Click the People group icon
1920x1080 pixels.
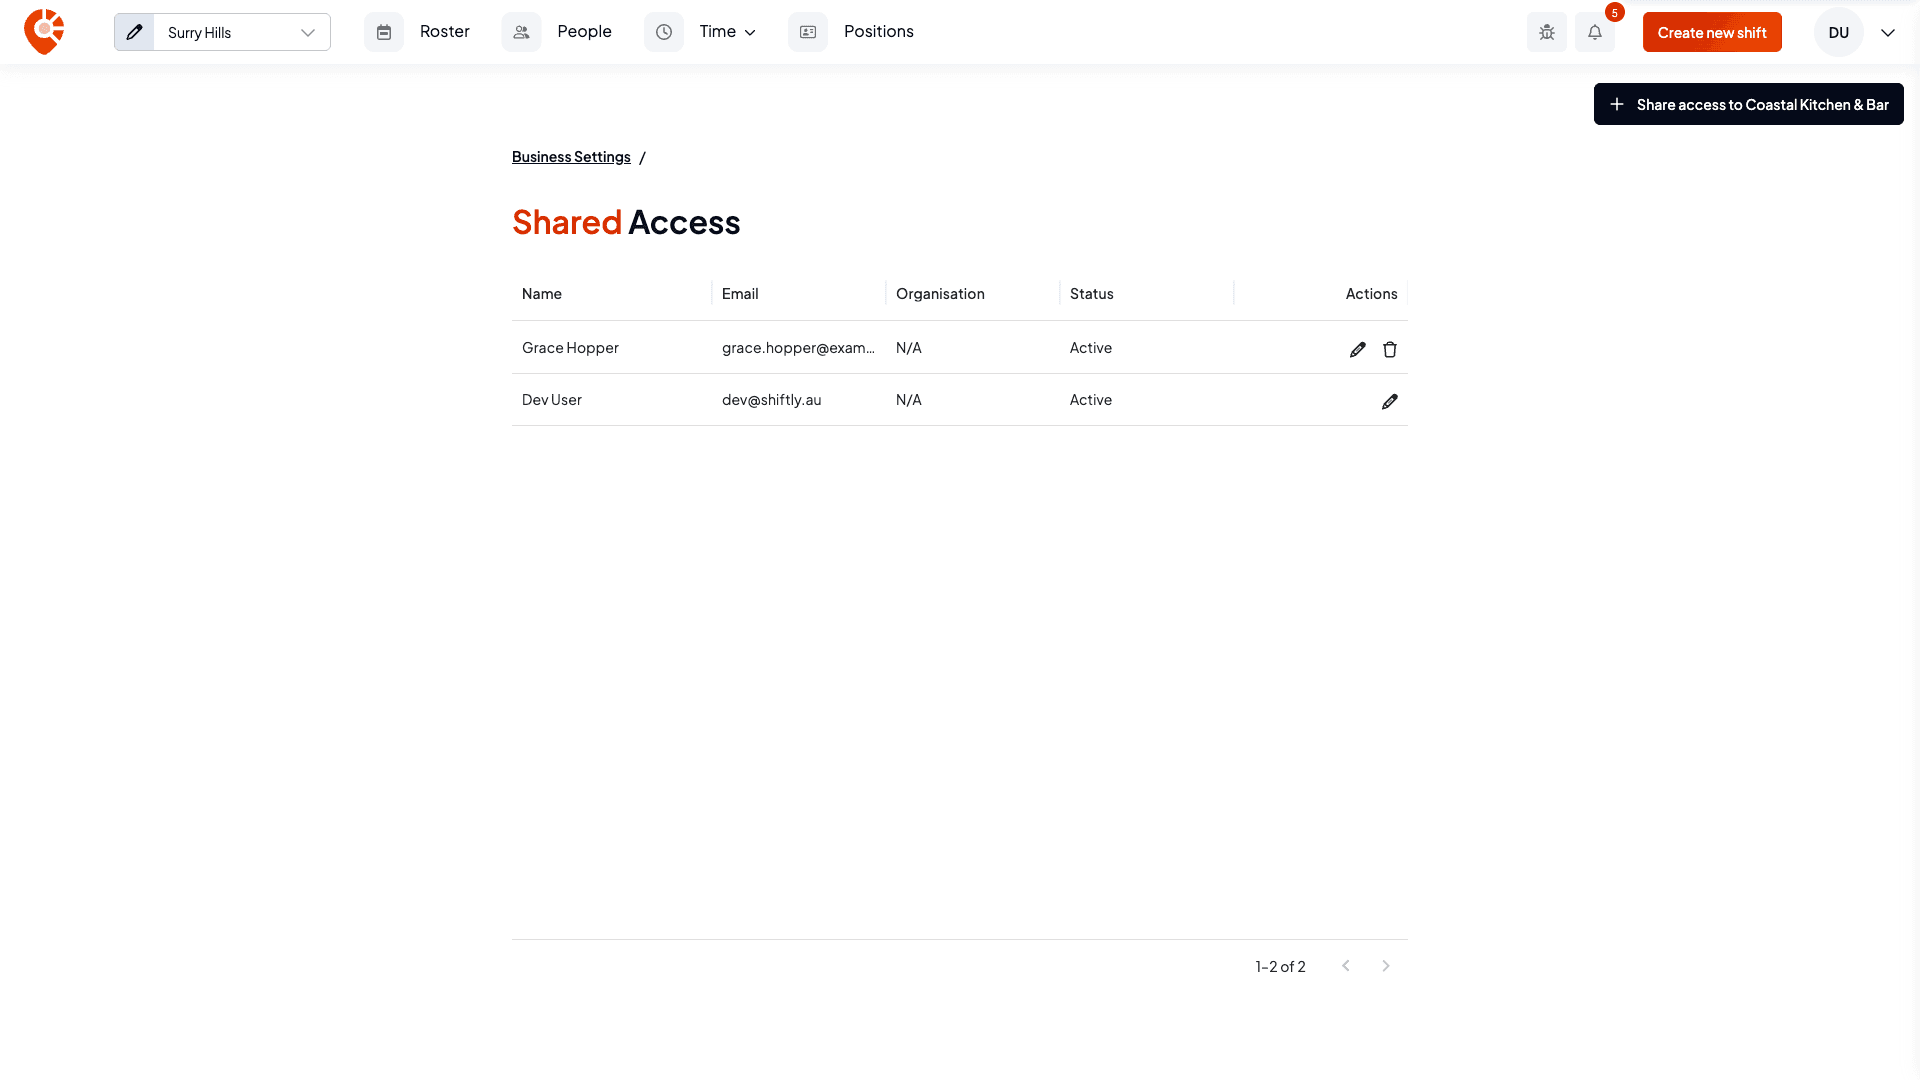tap(521, 32)
